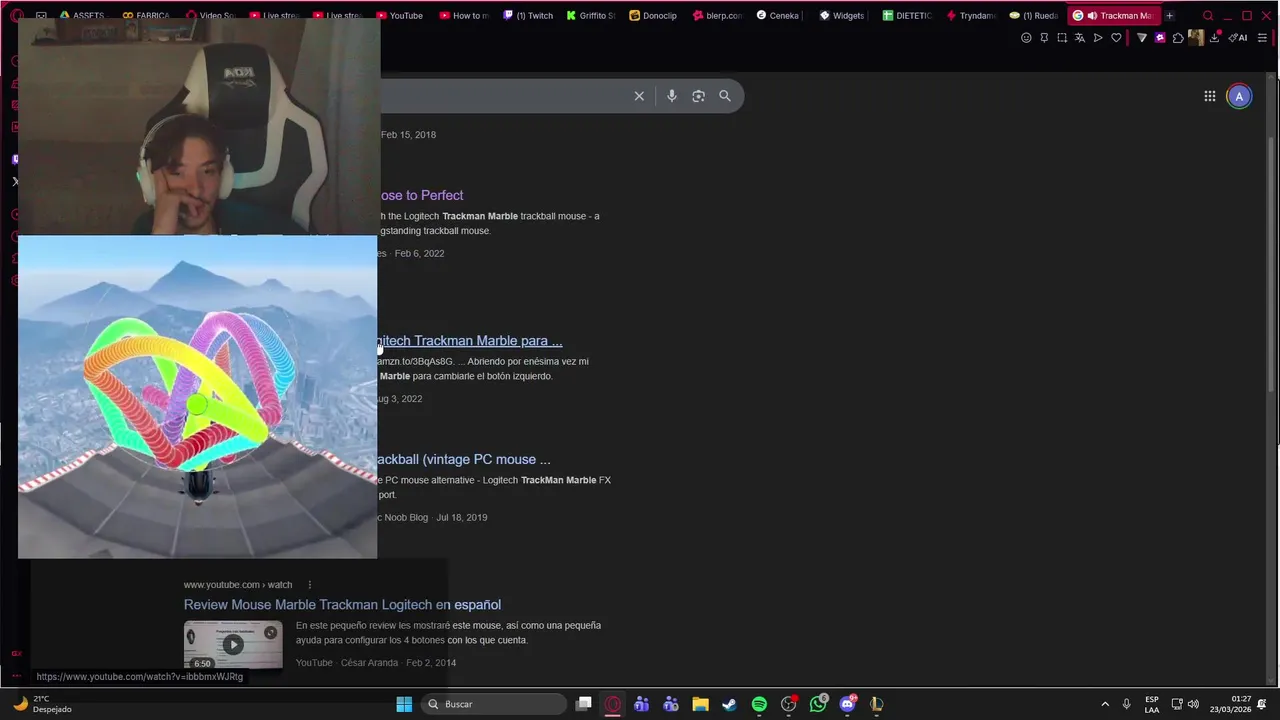
Task: Open the downloads icon in toolbar
Action: pyautogui.click(x=1215, y=38)
